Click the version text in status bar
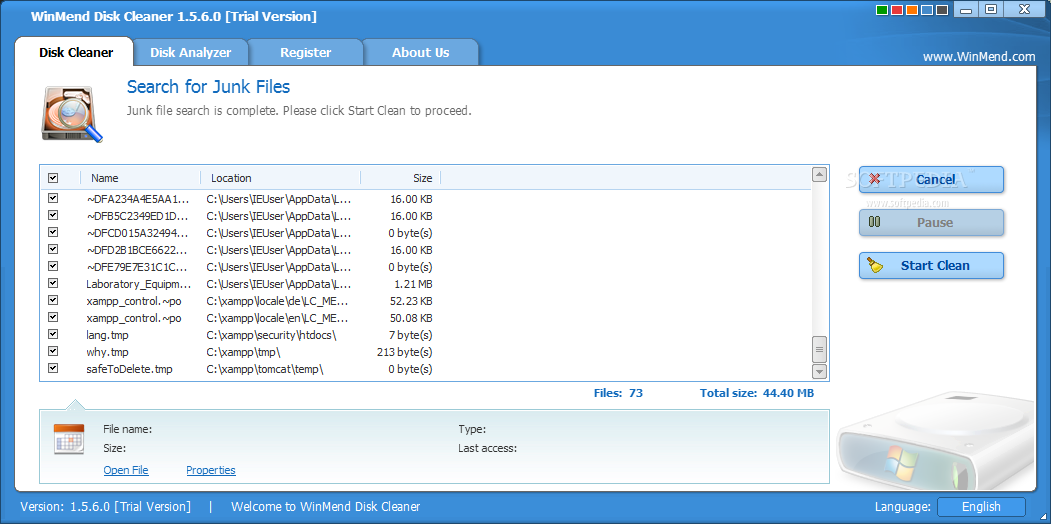The height and width of the screenshot is (524, 1051). point(106,507)
